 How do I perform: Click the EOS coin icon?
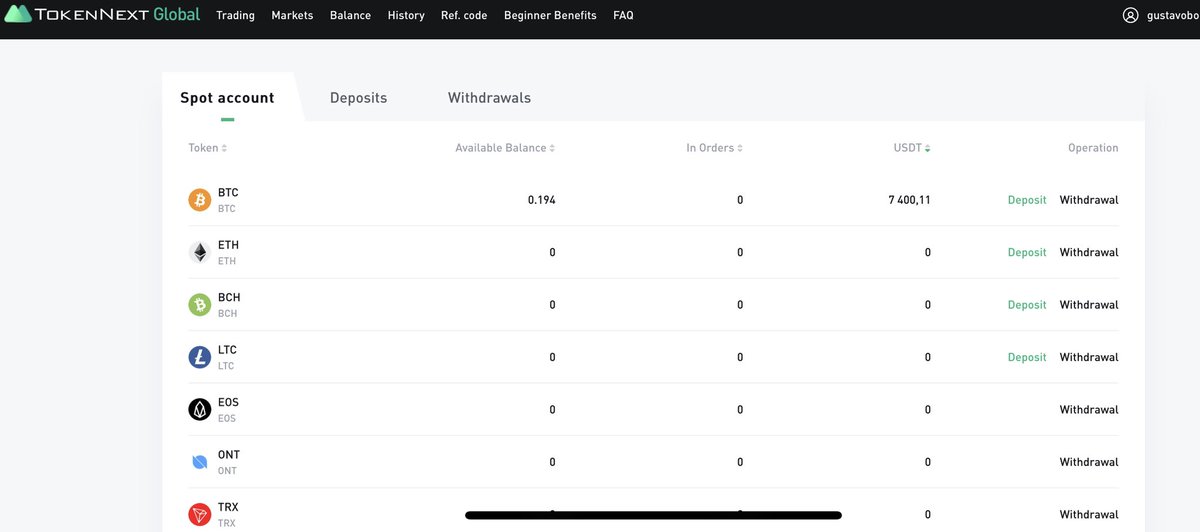click(200, 410)
